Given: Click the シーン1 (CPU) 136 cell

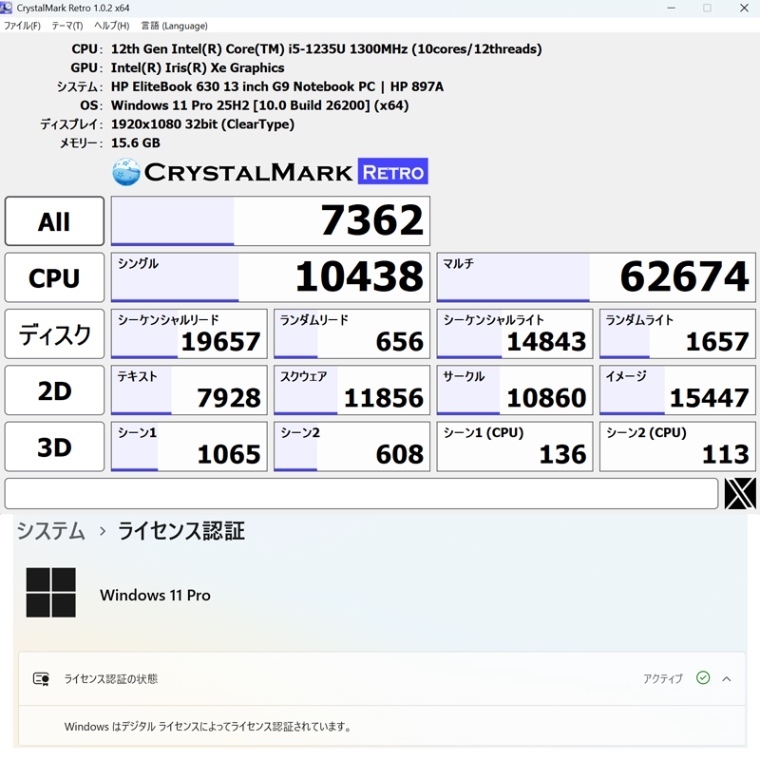Looking at the screenshot, I should point(515,446).
